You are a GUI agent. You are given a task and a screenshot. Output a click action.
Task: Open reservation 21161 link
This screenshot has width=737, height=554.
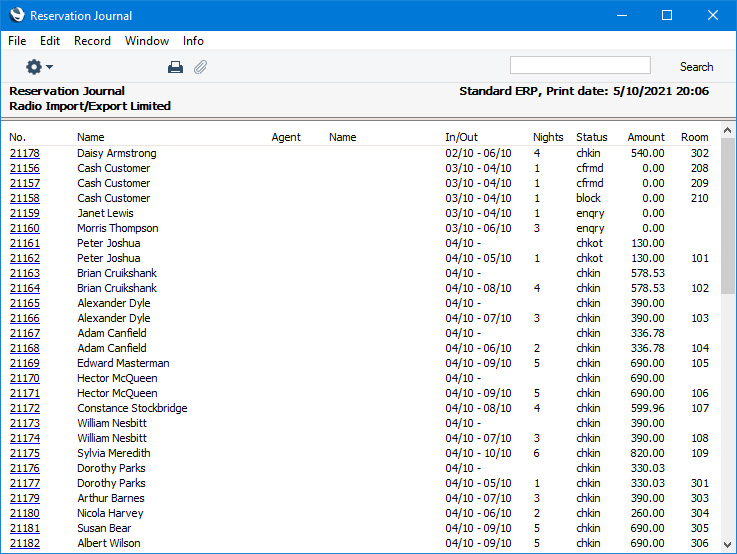[25, 243]
